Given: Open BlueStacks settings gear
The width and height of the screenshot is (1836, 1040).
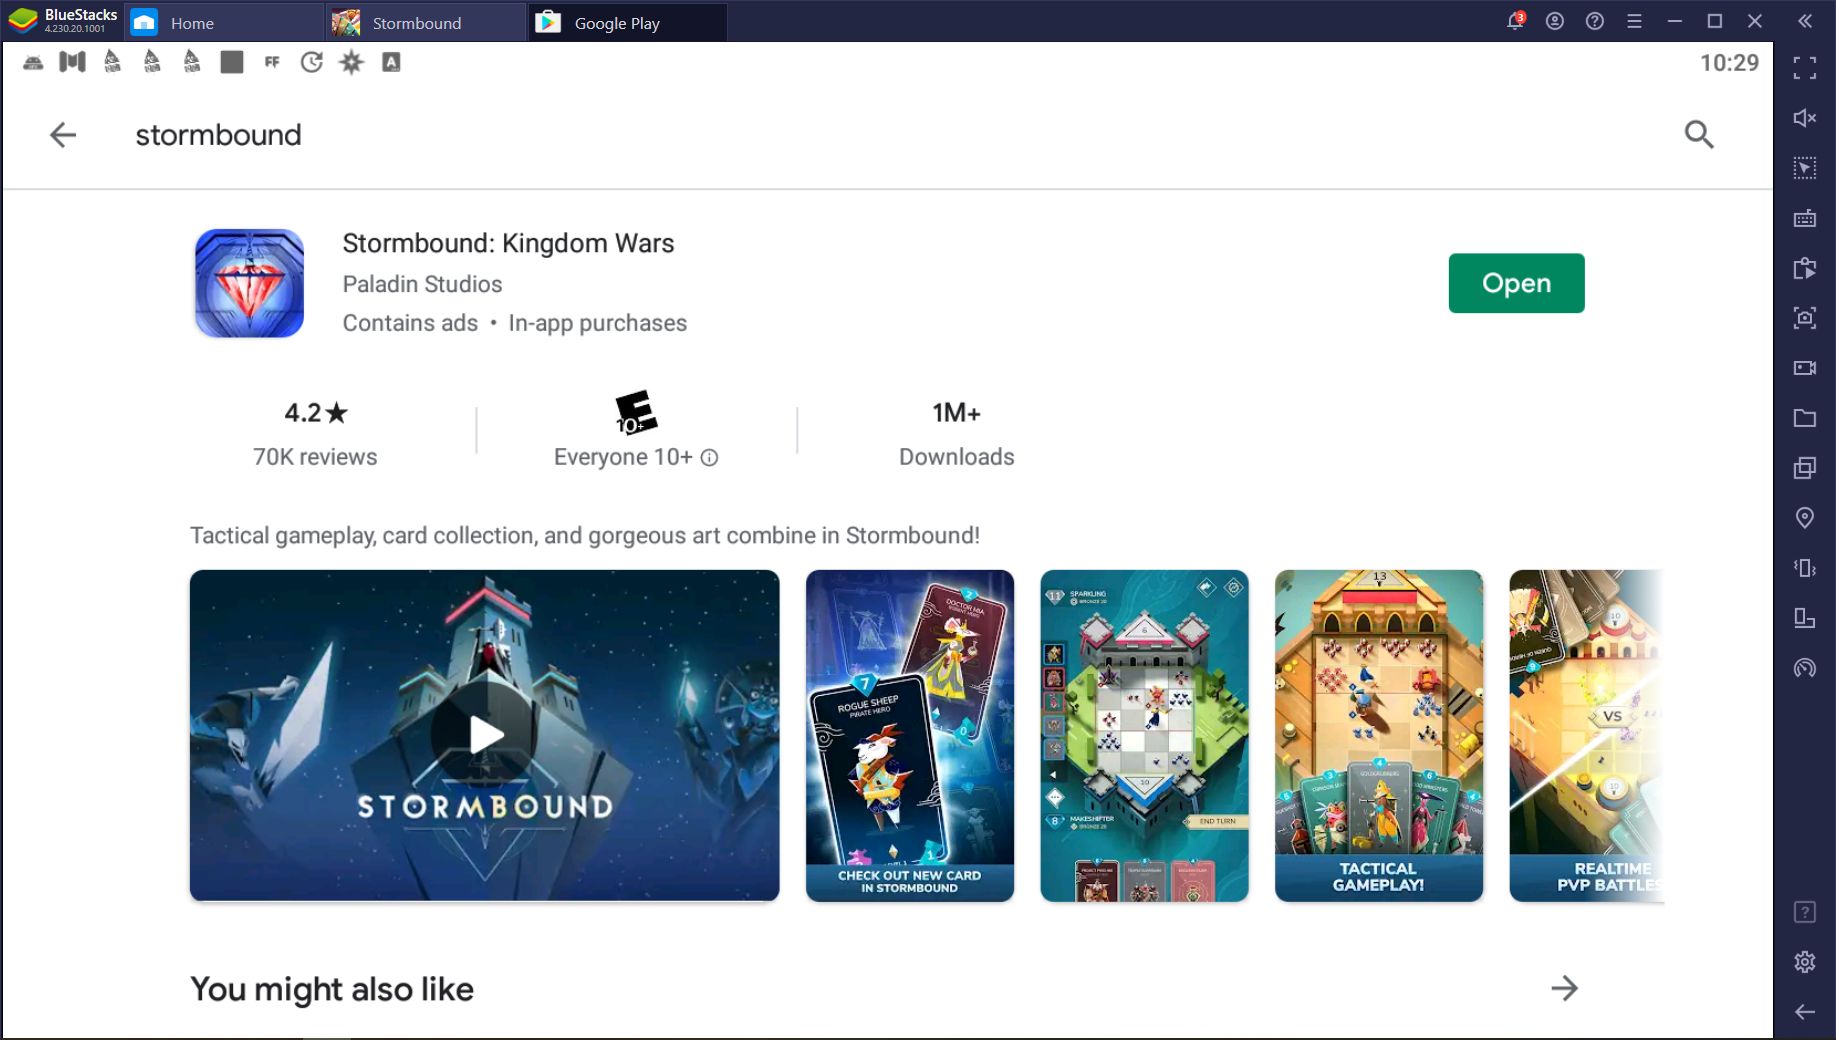Looking at the screenshot, I should pyautogui.click(x=1805, y=962).
